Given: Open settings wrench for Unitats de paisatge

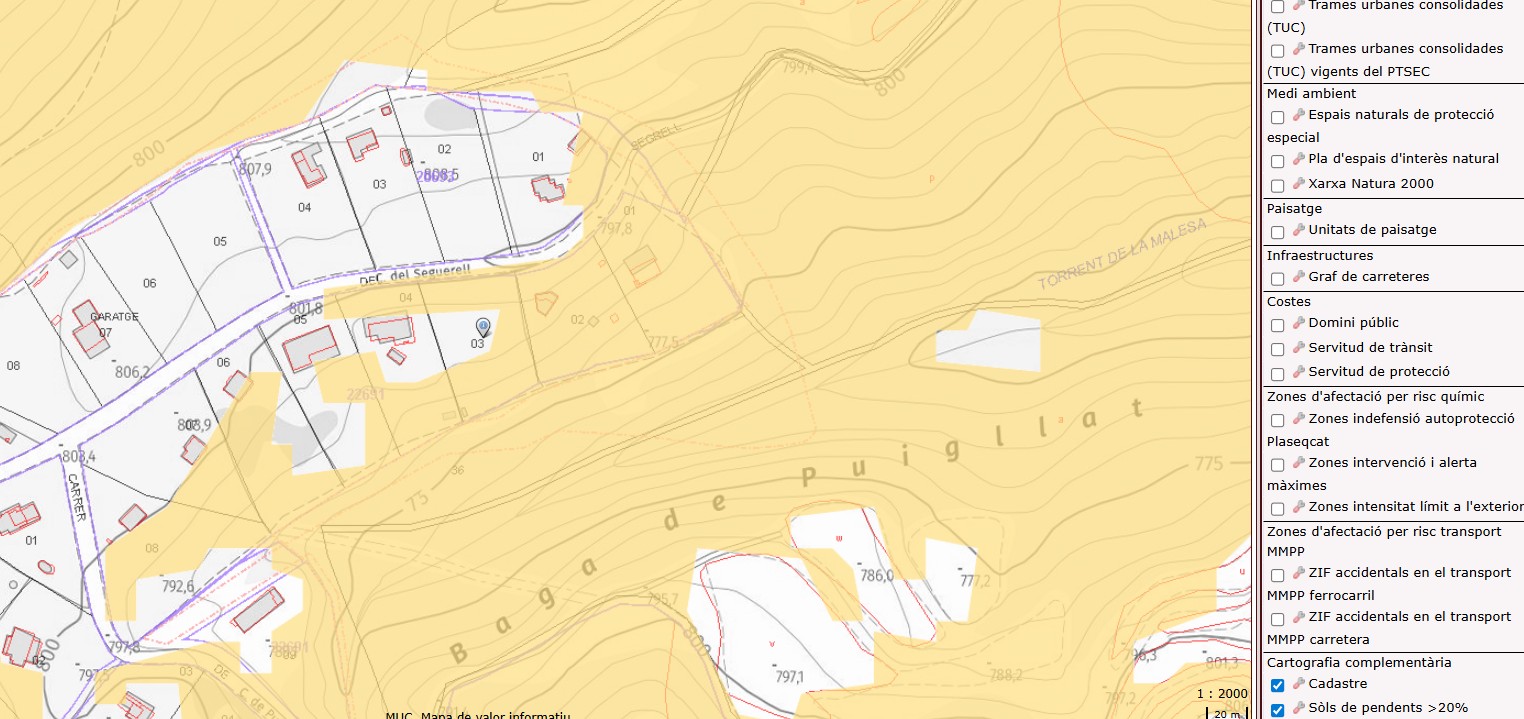Looking at the screenshot, I should pyautogui.click(x=1299, y=229).
